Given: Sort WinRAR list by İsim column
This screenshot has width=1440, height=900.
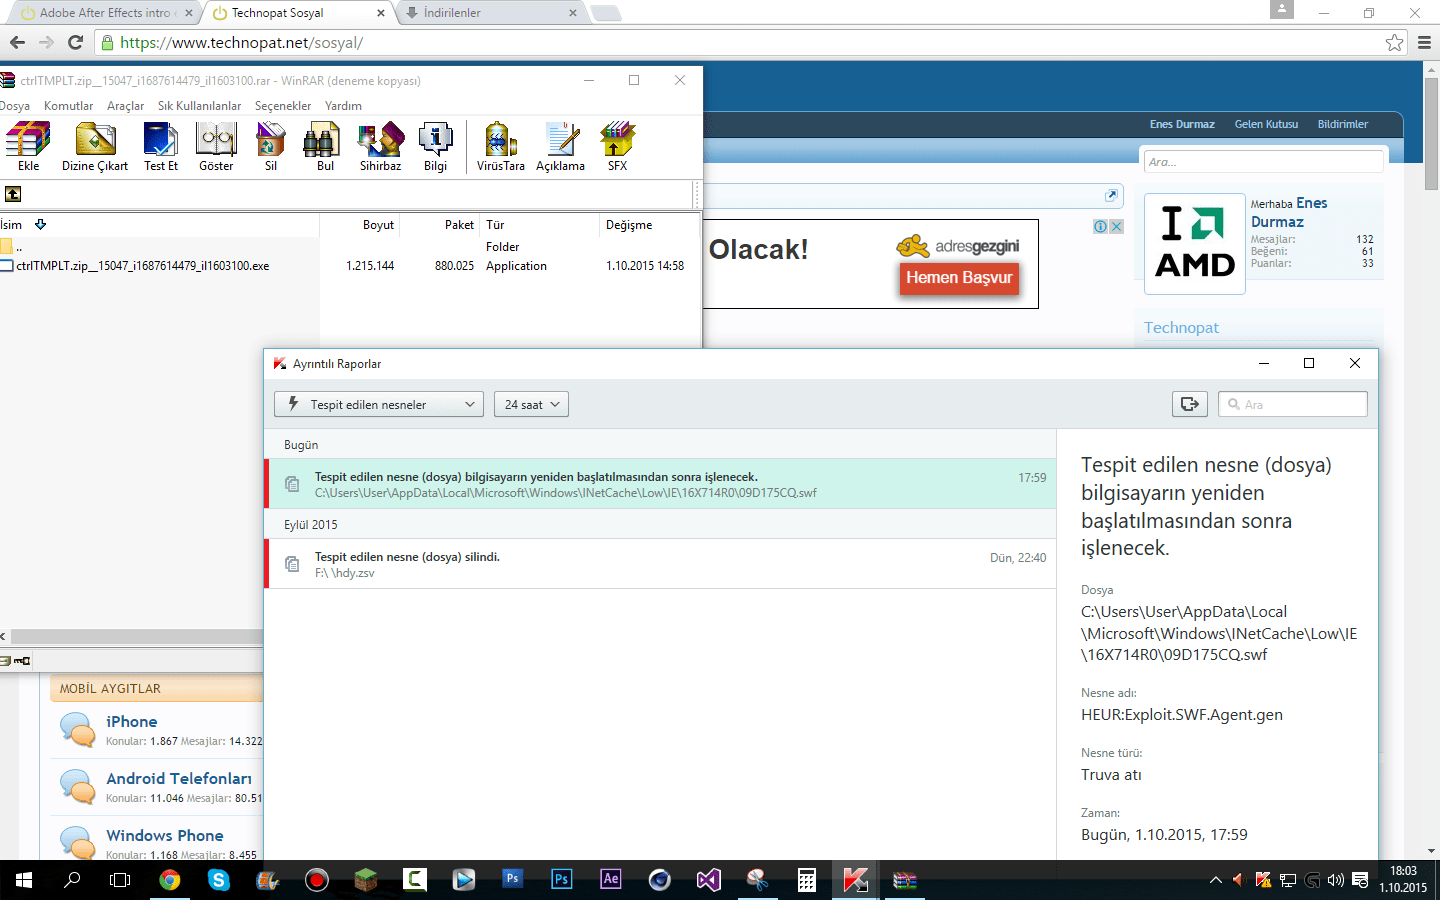Looking at the screenshot, I should 160,225.
